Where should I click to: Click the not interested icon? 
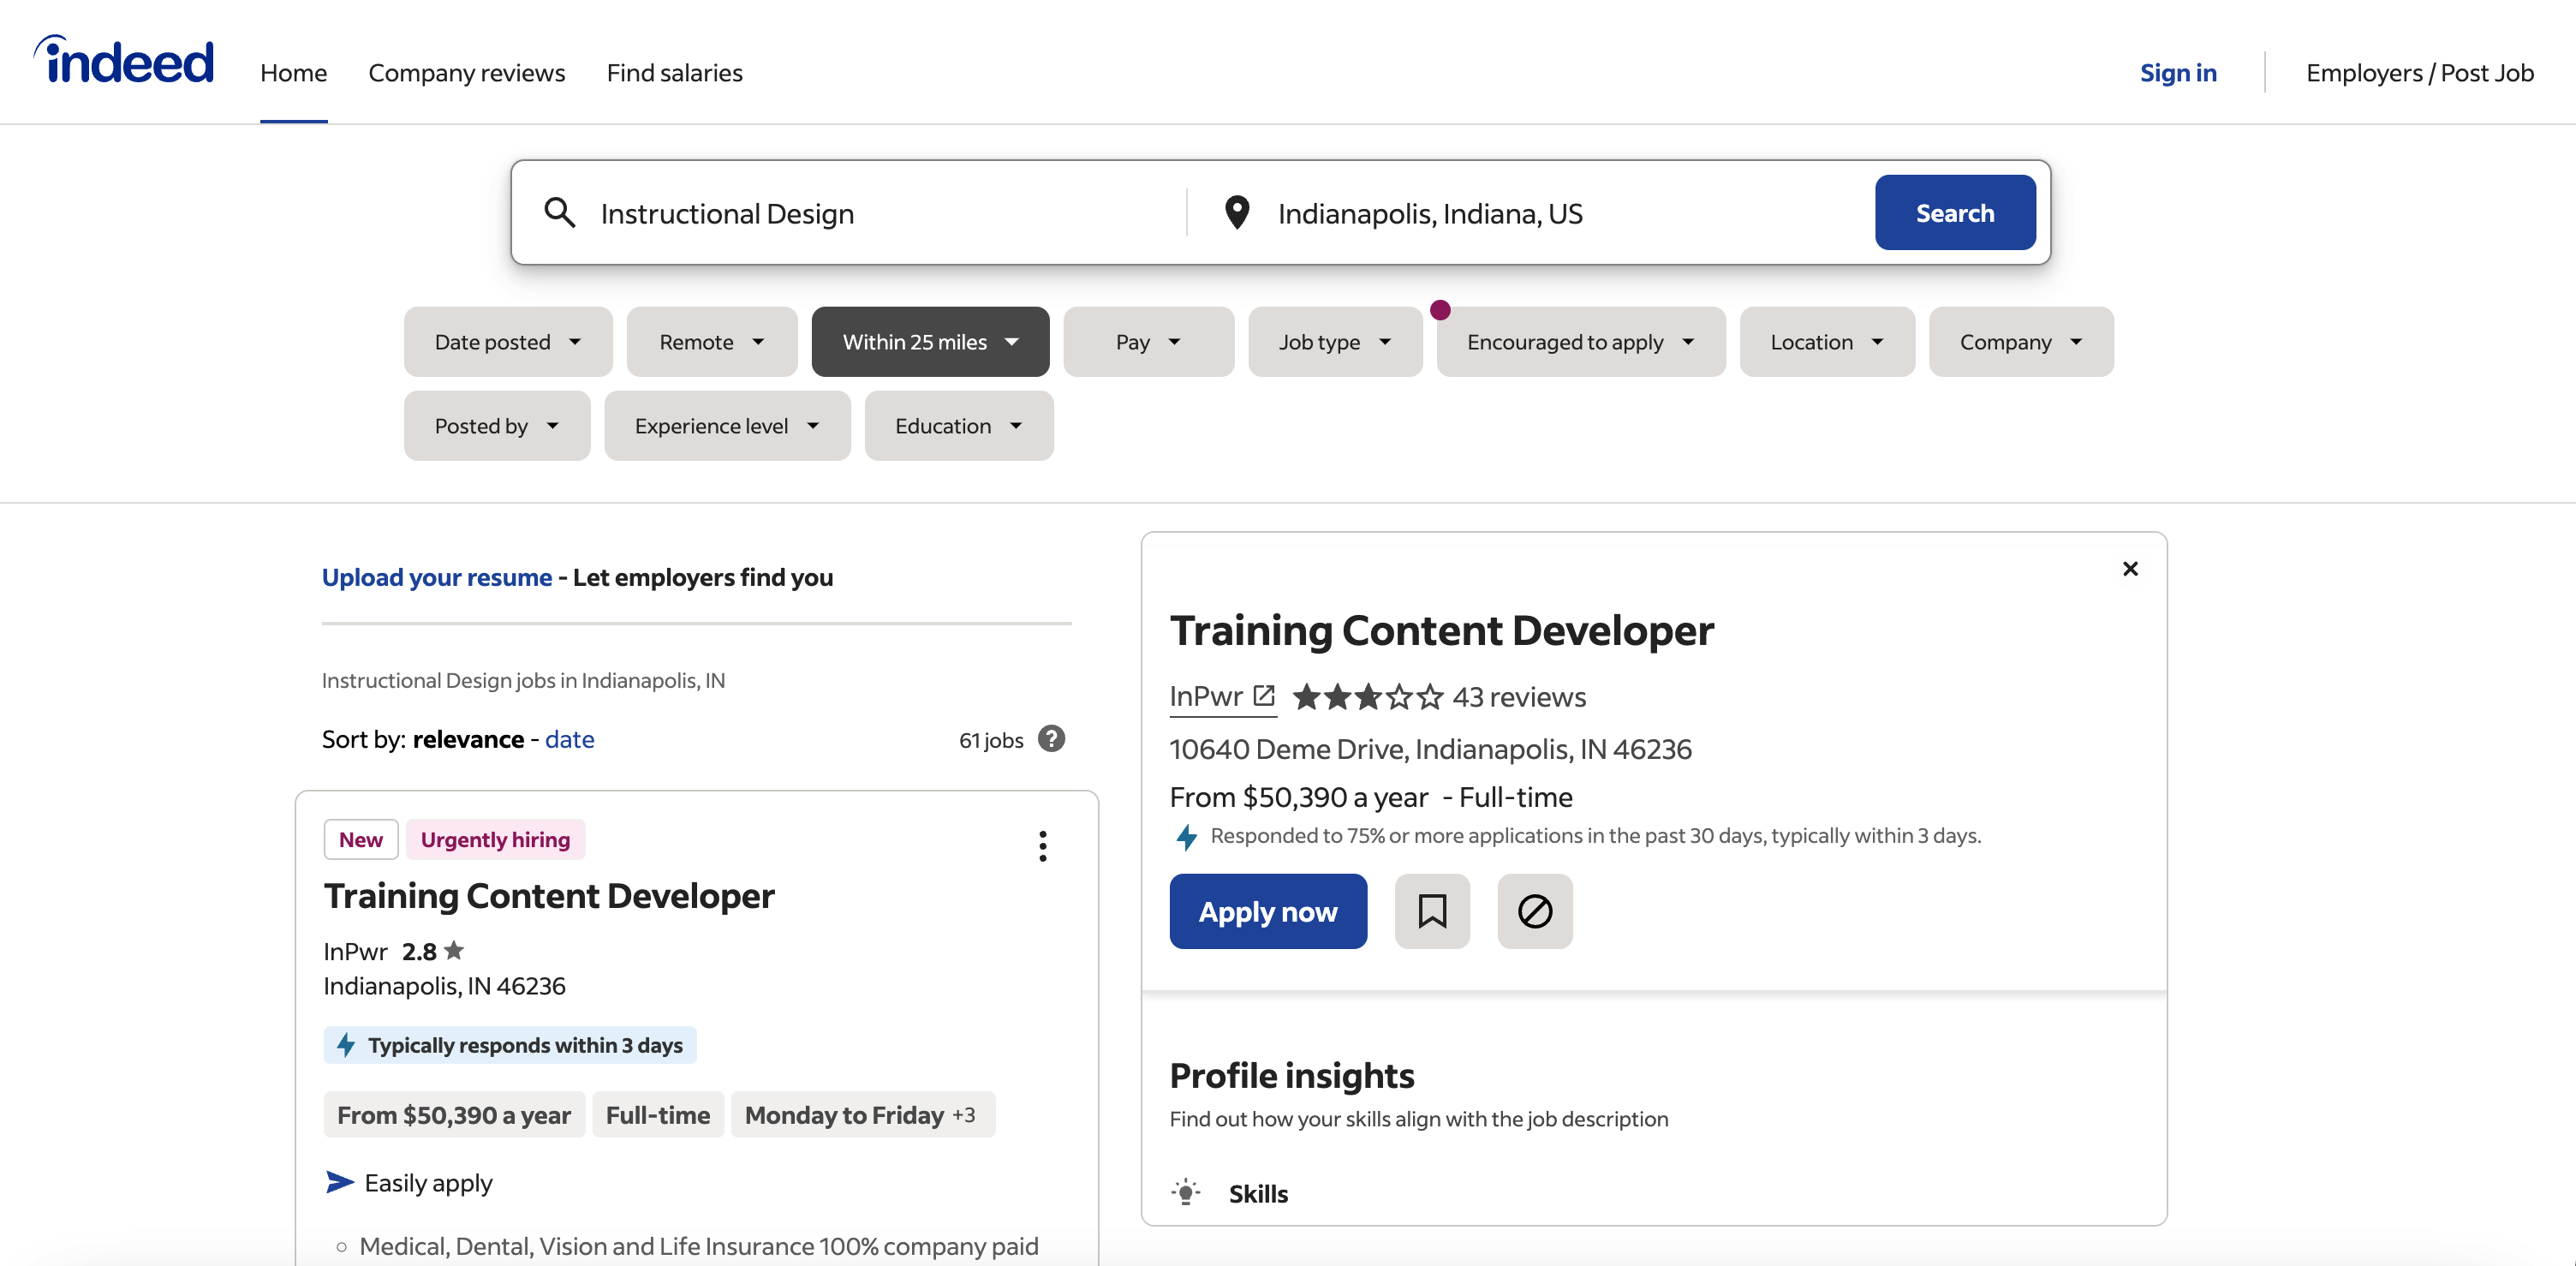coord(1535,911)
